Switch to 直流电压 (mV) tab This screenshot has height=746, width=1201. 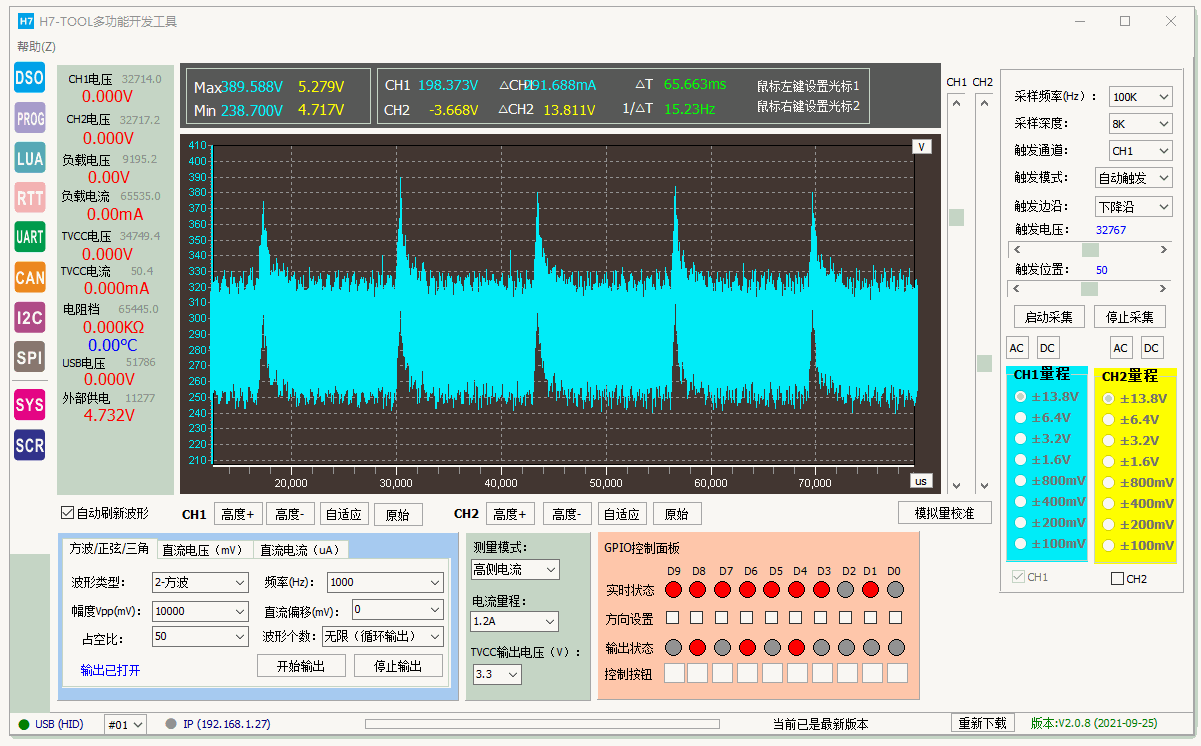pos(203,550)
